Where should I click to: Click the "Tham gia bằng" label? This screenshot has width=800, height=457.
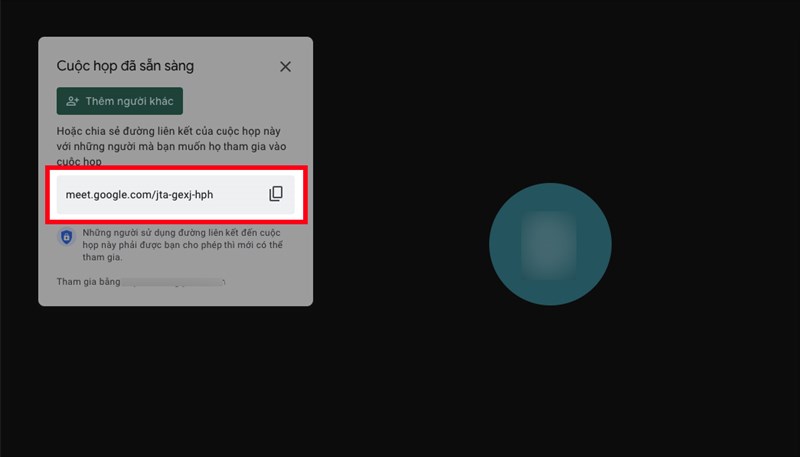(88, 282)
